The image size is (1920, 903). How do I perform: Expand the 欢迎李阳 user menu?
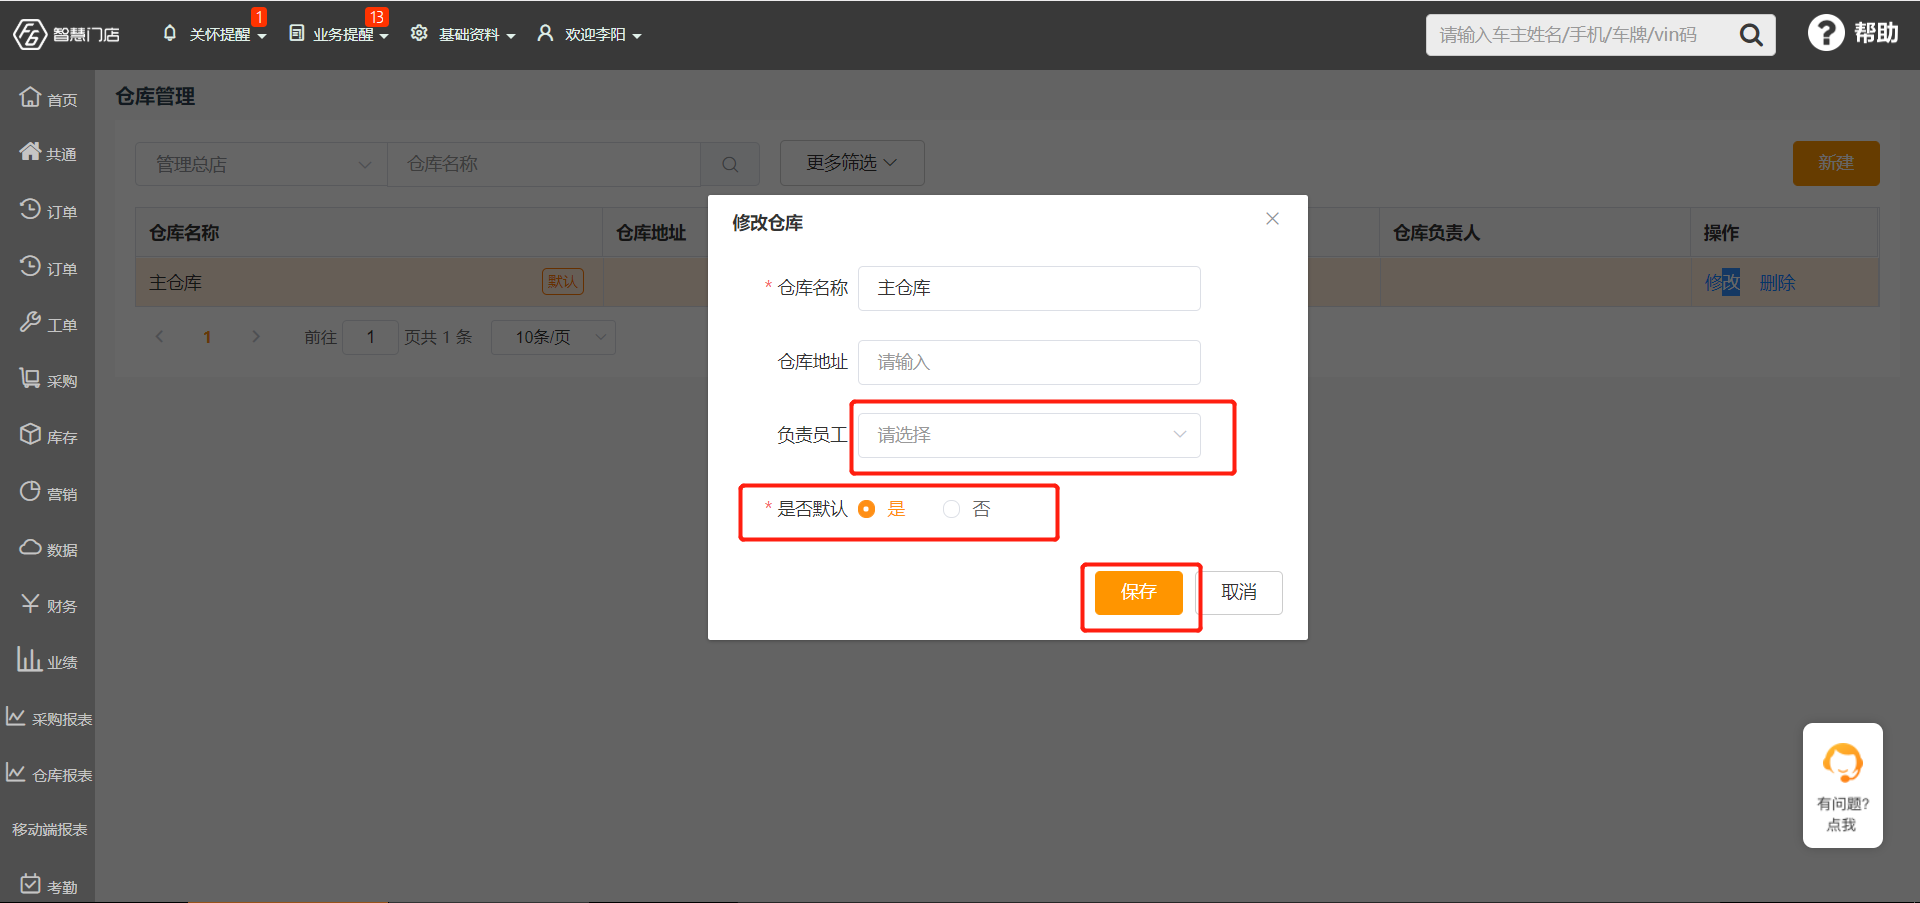tap(637, 36)
